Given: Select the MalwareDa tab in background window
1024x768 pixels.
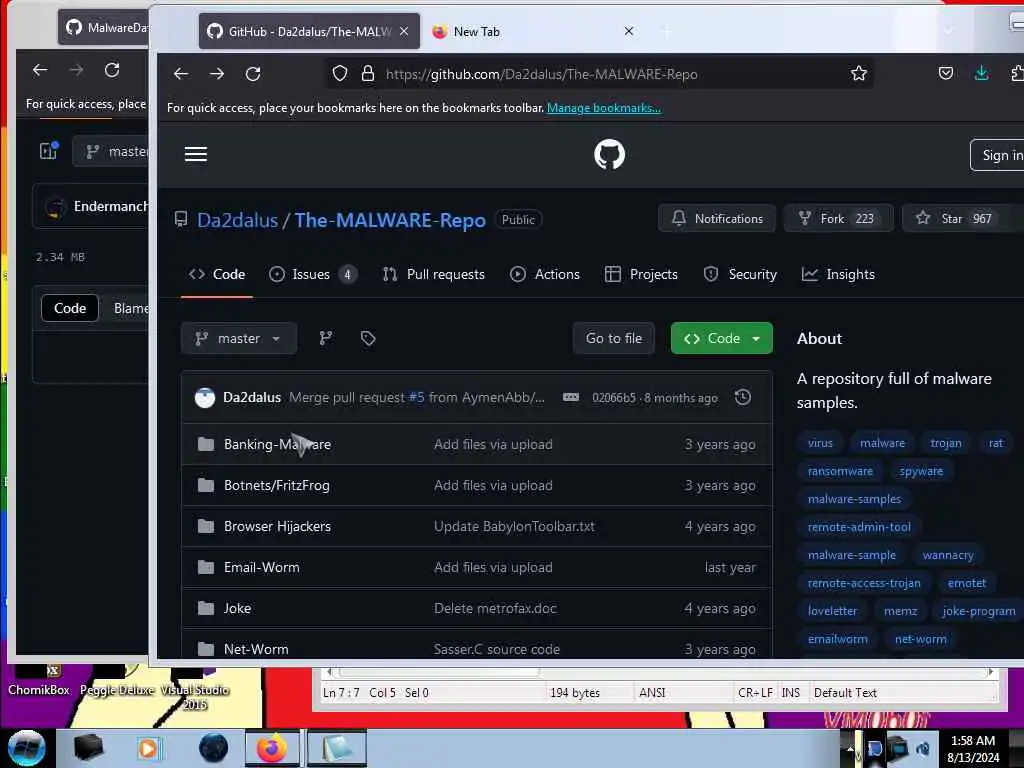Looking at the screenshot, I should pyautogui.click(x=104, y=27).
